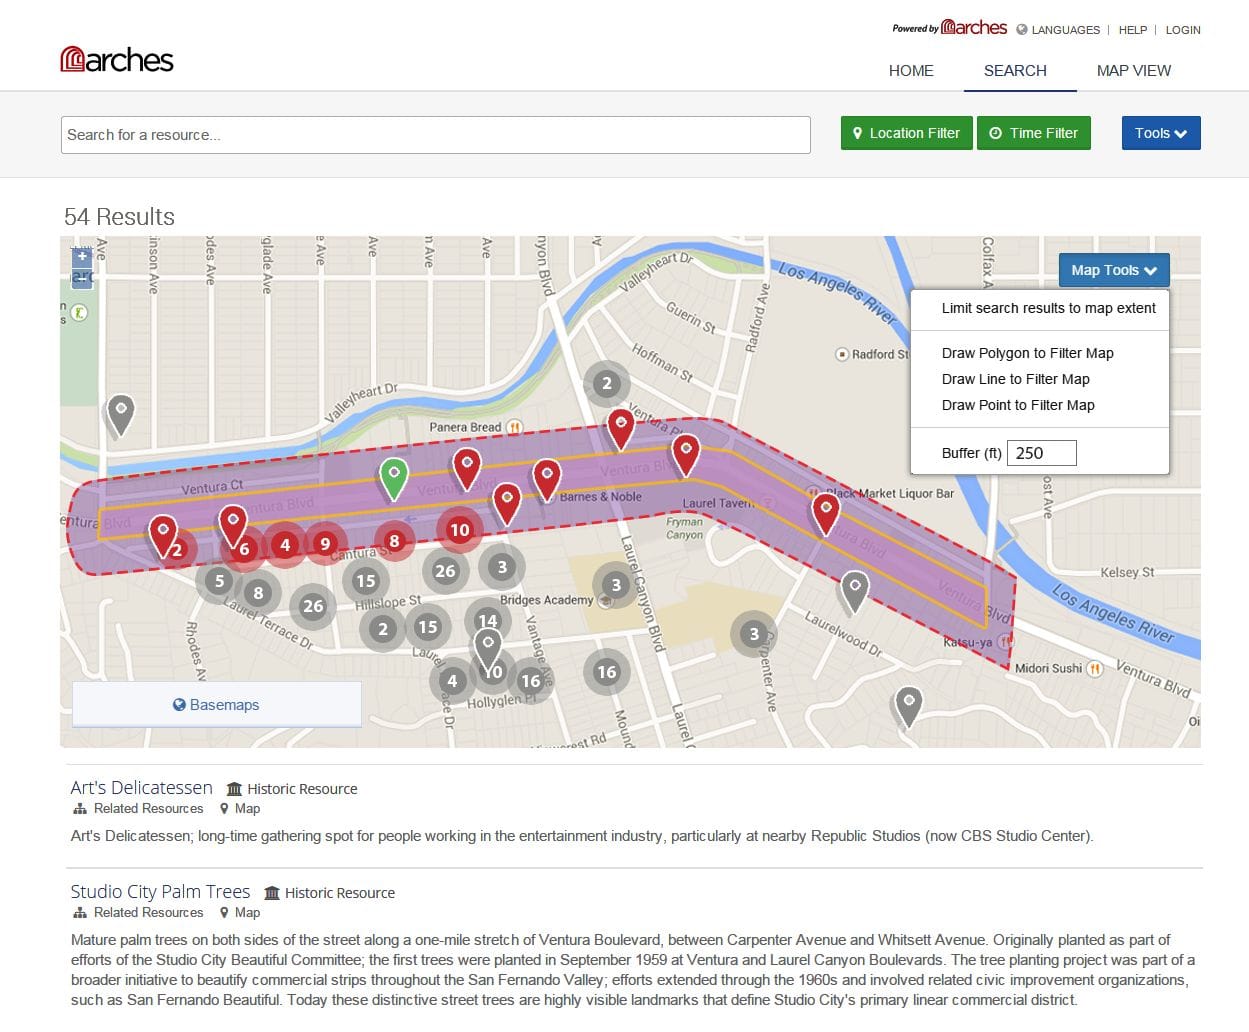Go to the MAP VIEW tab
Screen dimensions: 1249x1032
1133,71
